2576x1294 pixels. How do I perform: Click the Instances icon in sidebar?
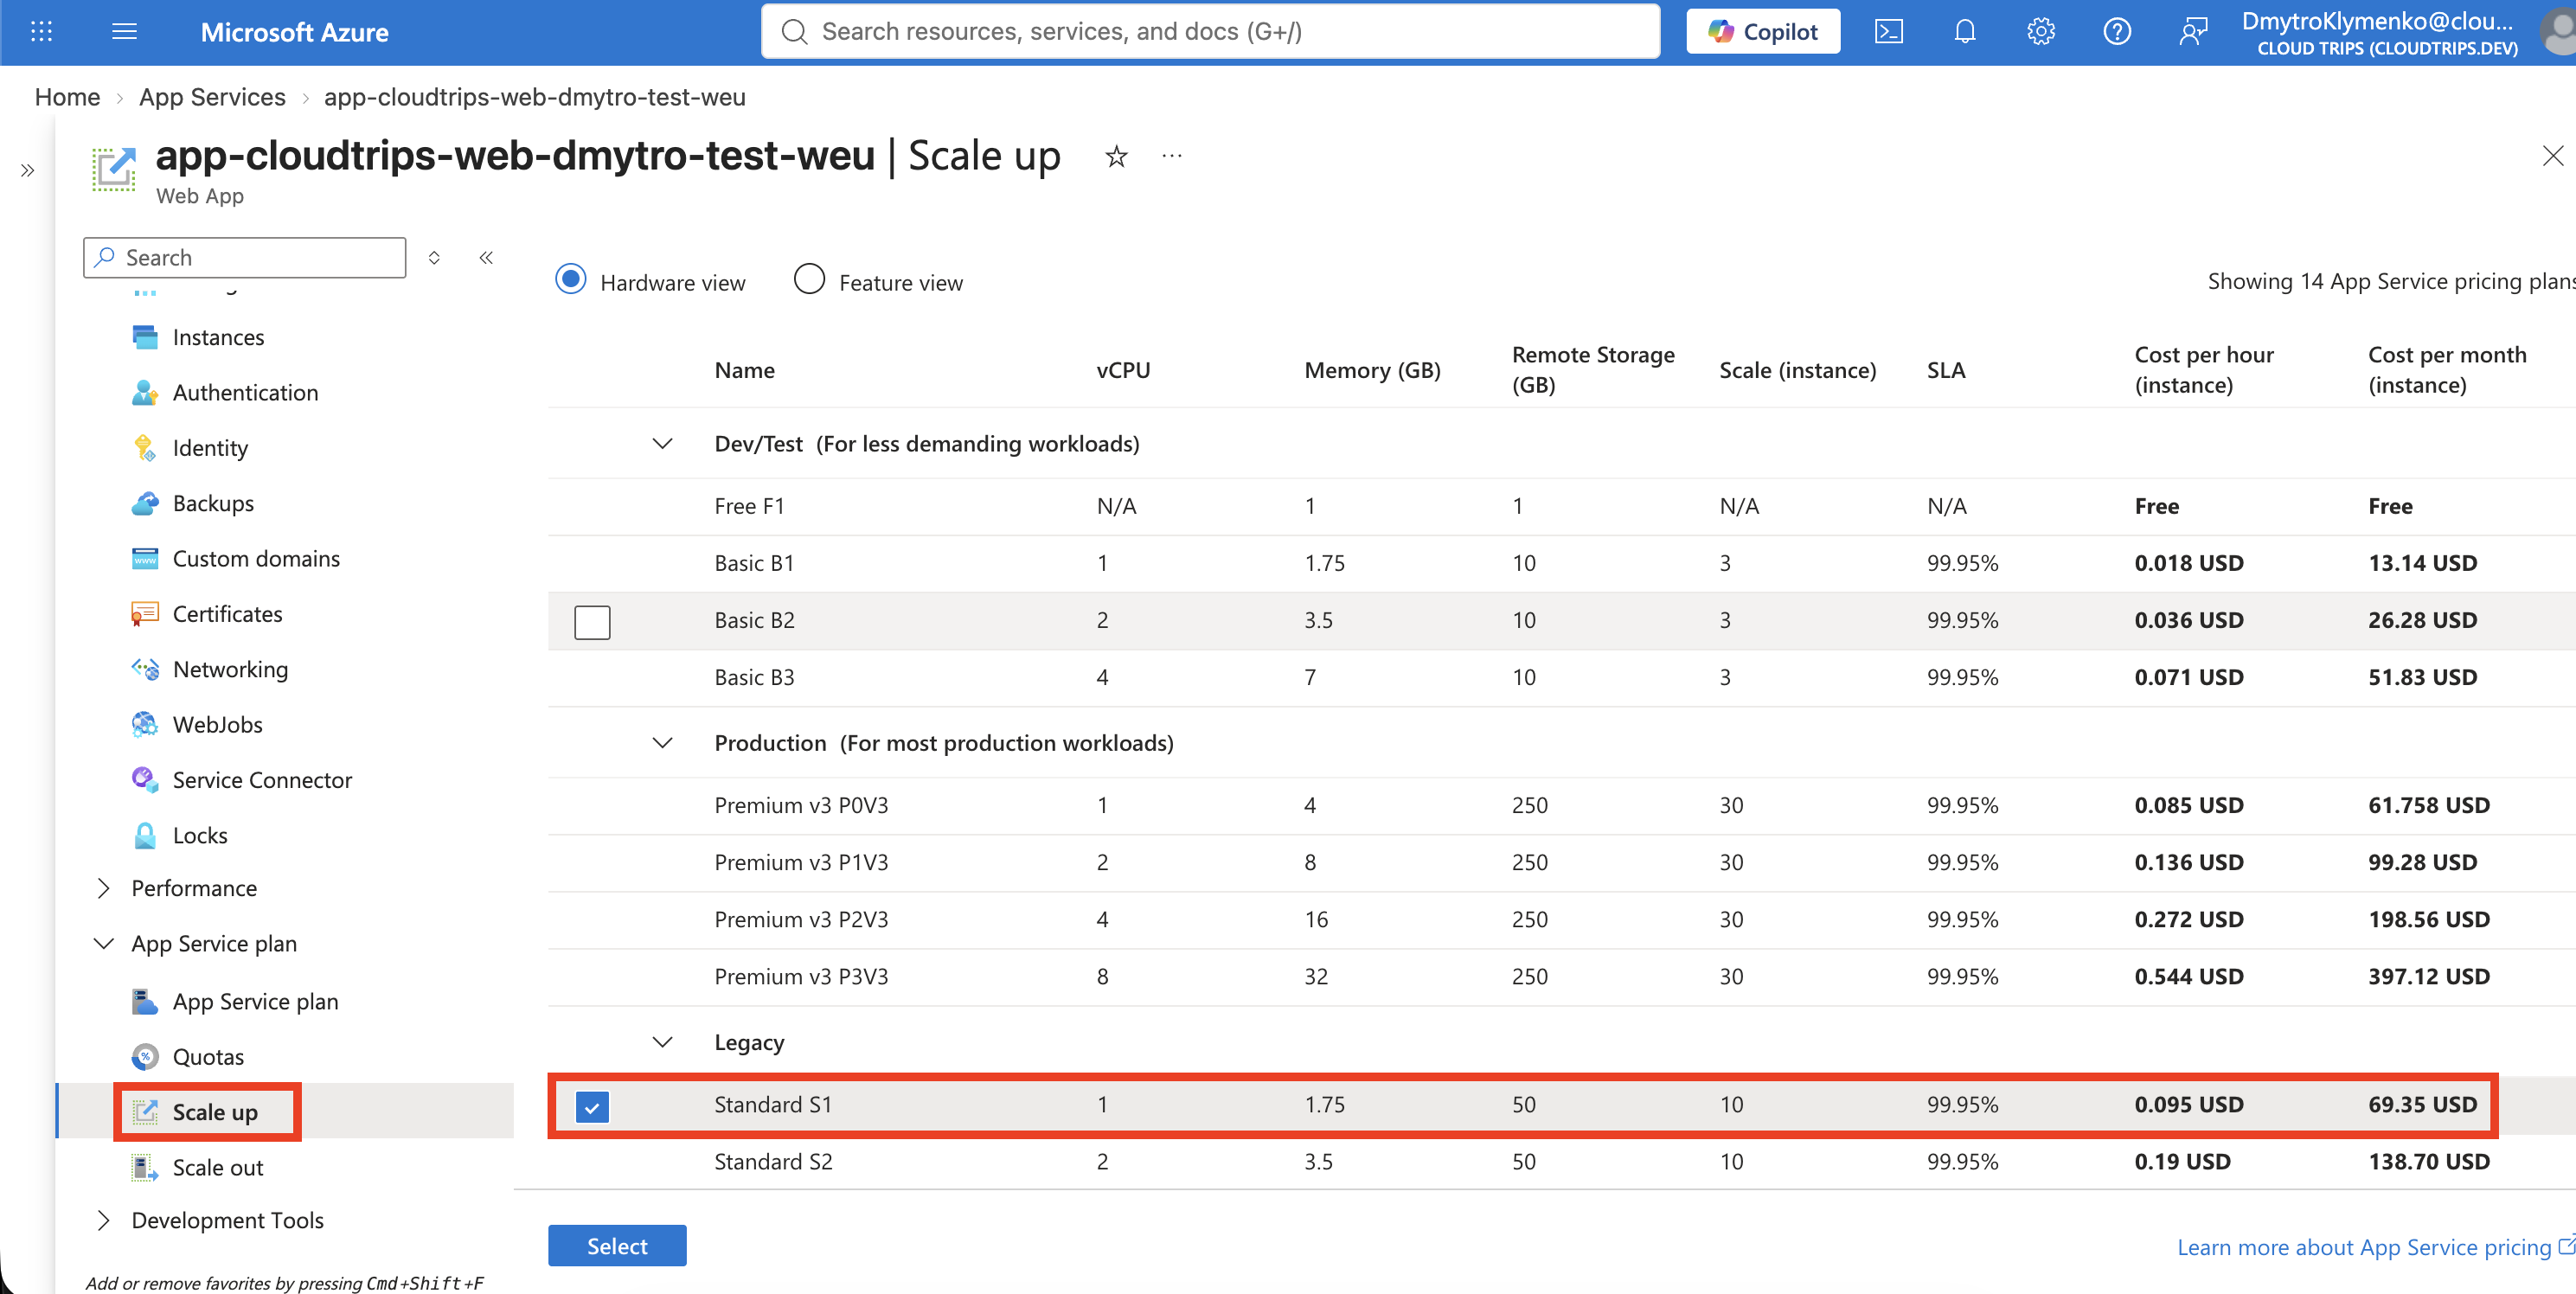click(145, 337)
